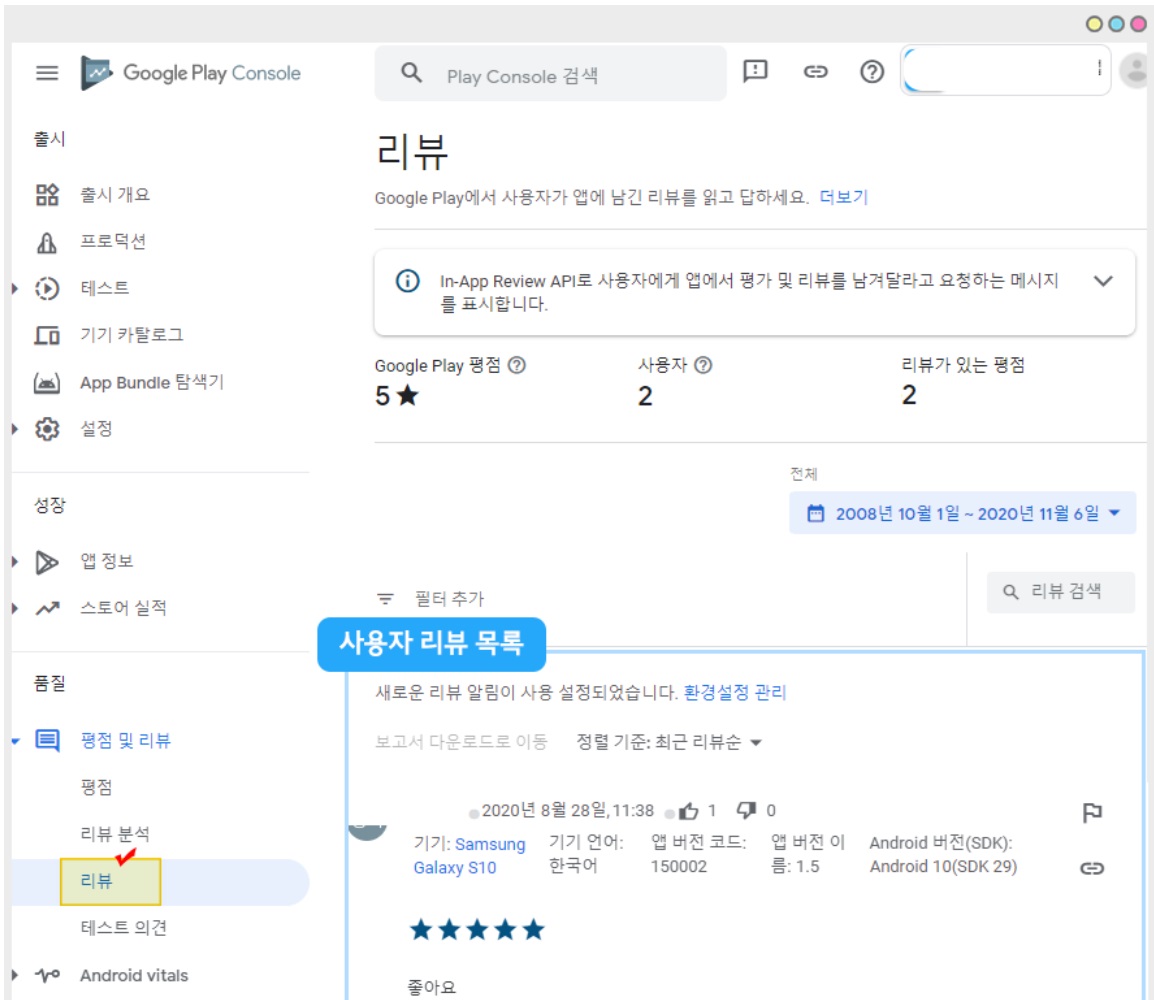Image resolution: width=1154 pixels, height=1000 pixels.
Task: Click the user account avatar
Action: click(x=1135, y=71)
